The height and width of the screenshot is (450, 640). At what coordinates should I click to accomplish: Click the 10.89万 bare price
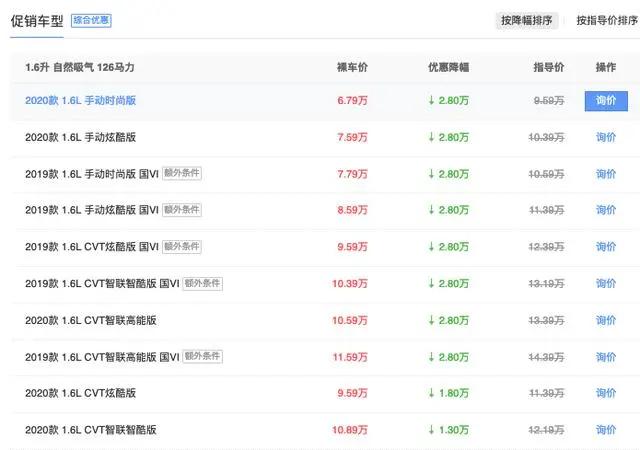[x=350, y=430]
